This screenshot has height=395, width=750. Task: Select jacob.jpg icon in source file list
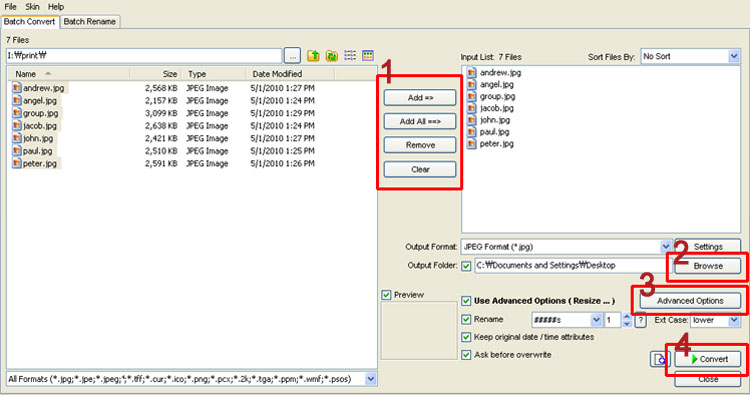(17, 126)
